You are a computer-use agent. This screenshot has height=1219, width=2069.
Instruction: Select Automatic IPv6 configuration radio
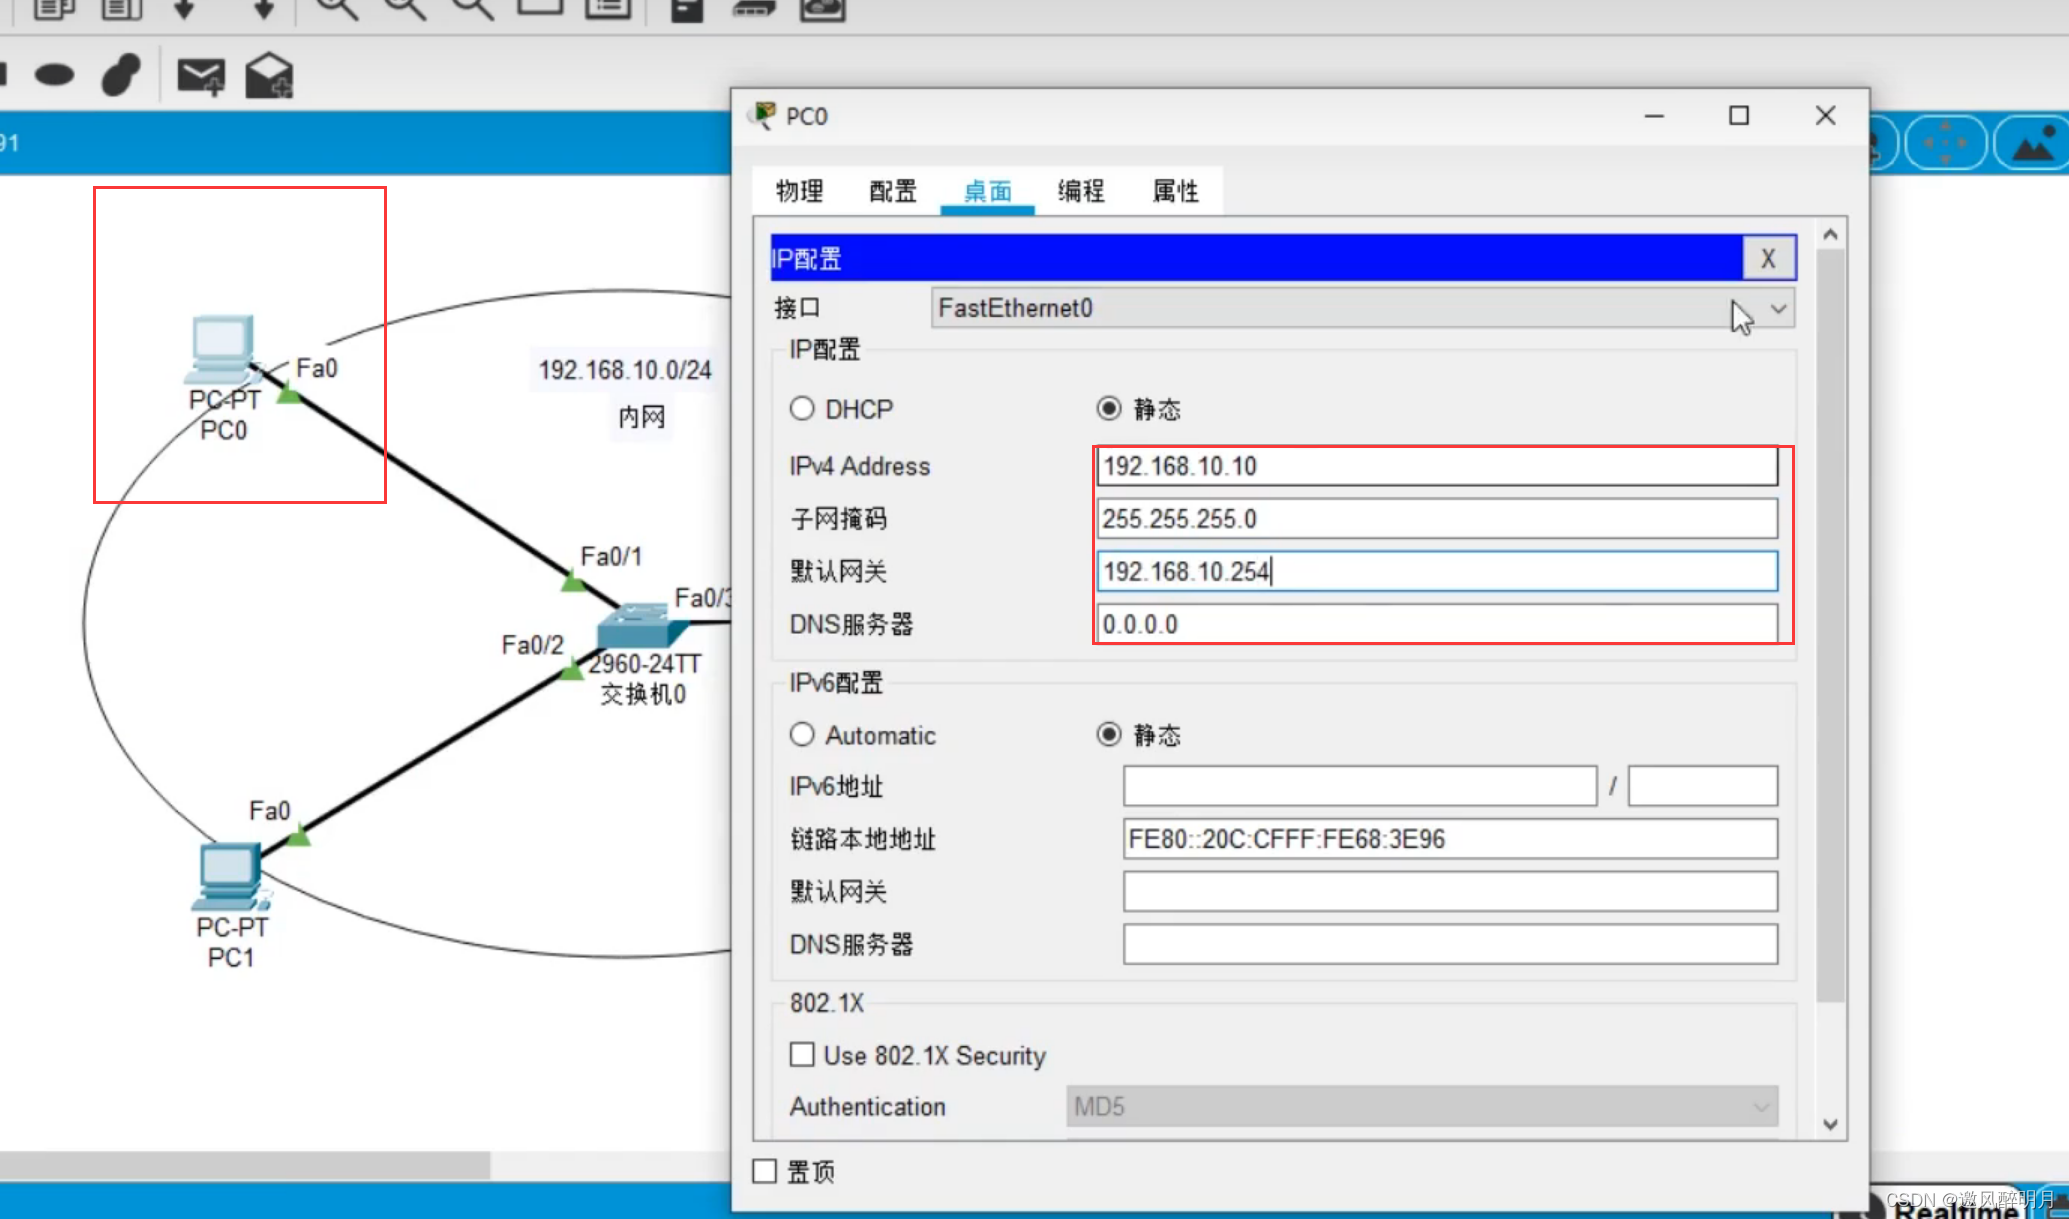802,735
